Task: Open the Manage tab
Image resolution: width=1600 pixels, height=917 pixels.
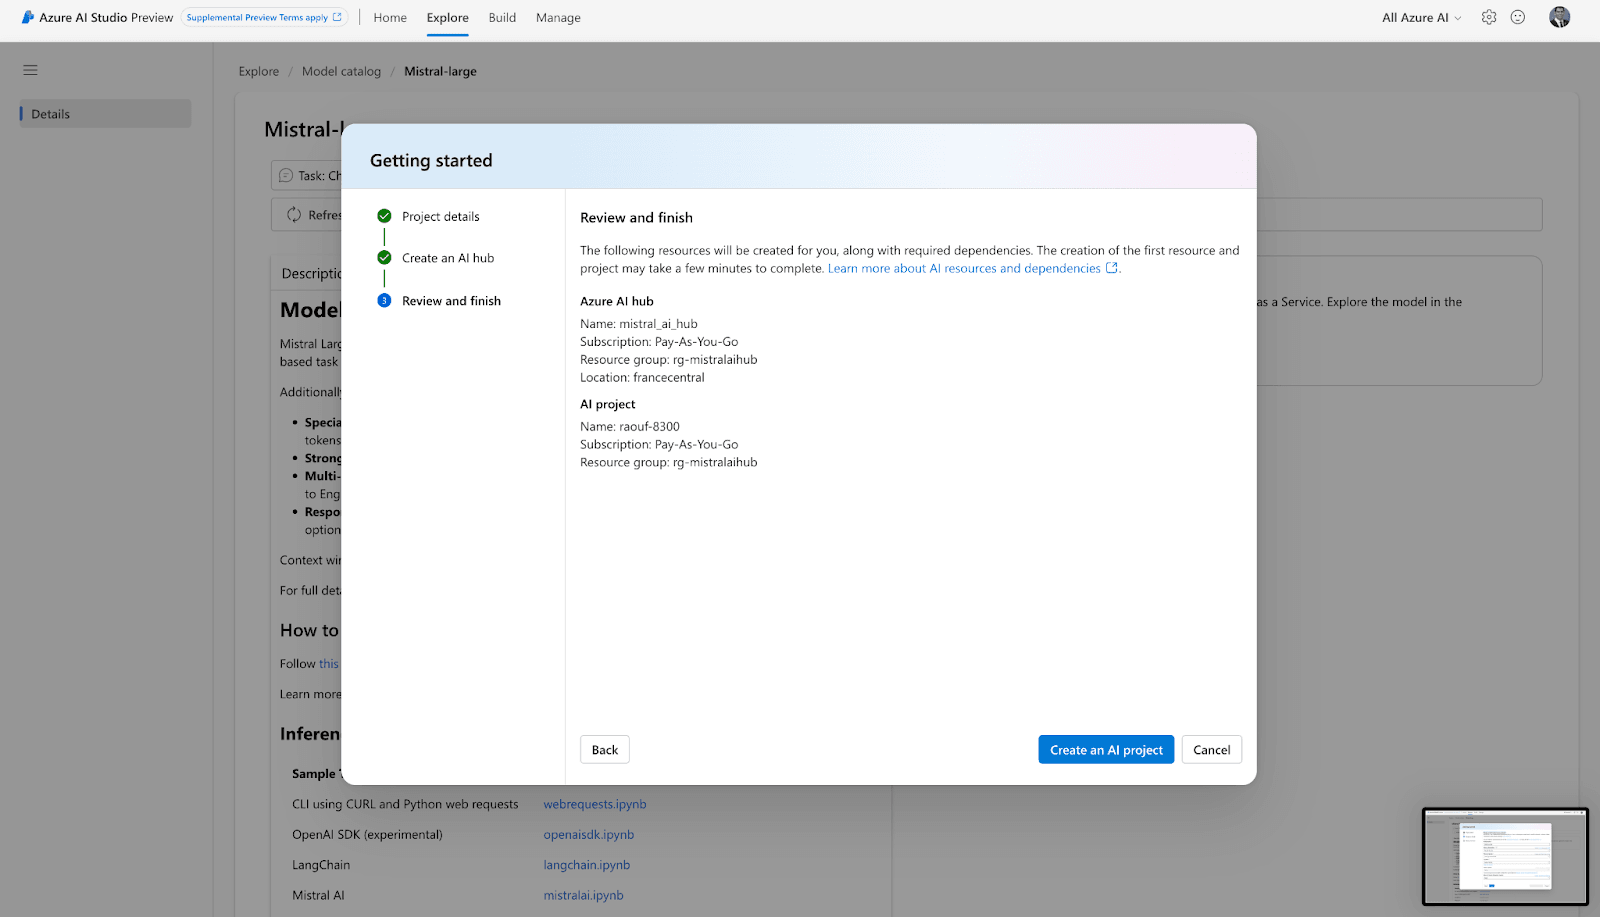Action: point(558,18)
